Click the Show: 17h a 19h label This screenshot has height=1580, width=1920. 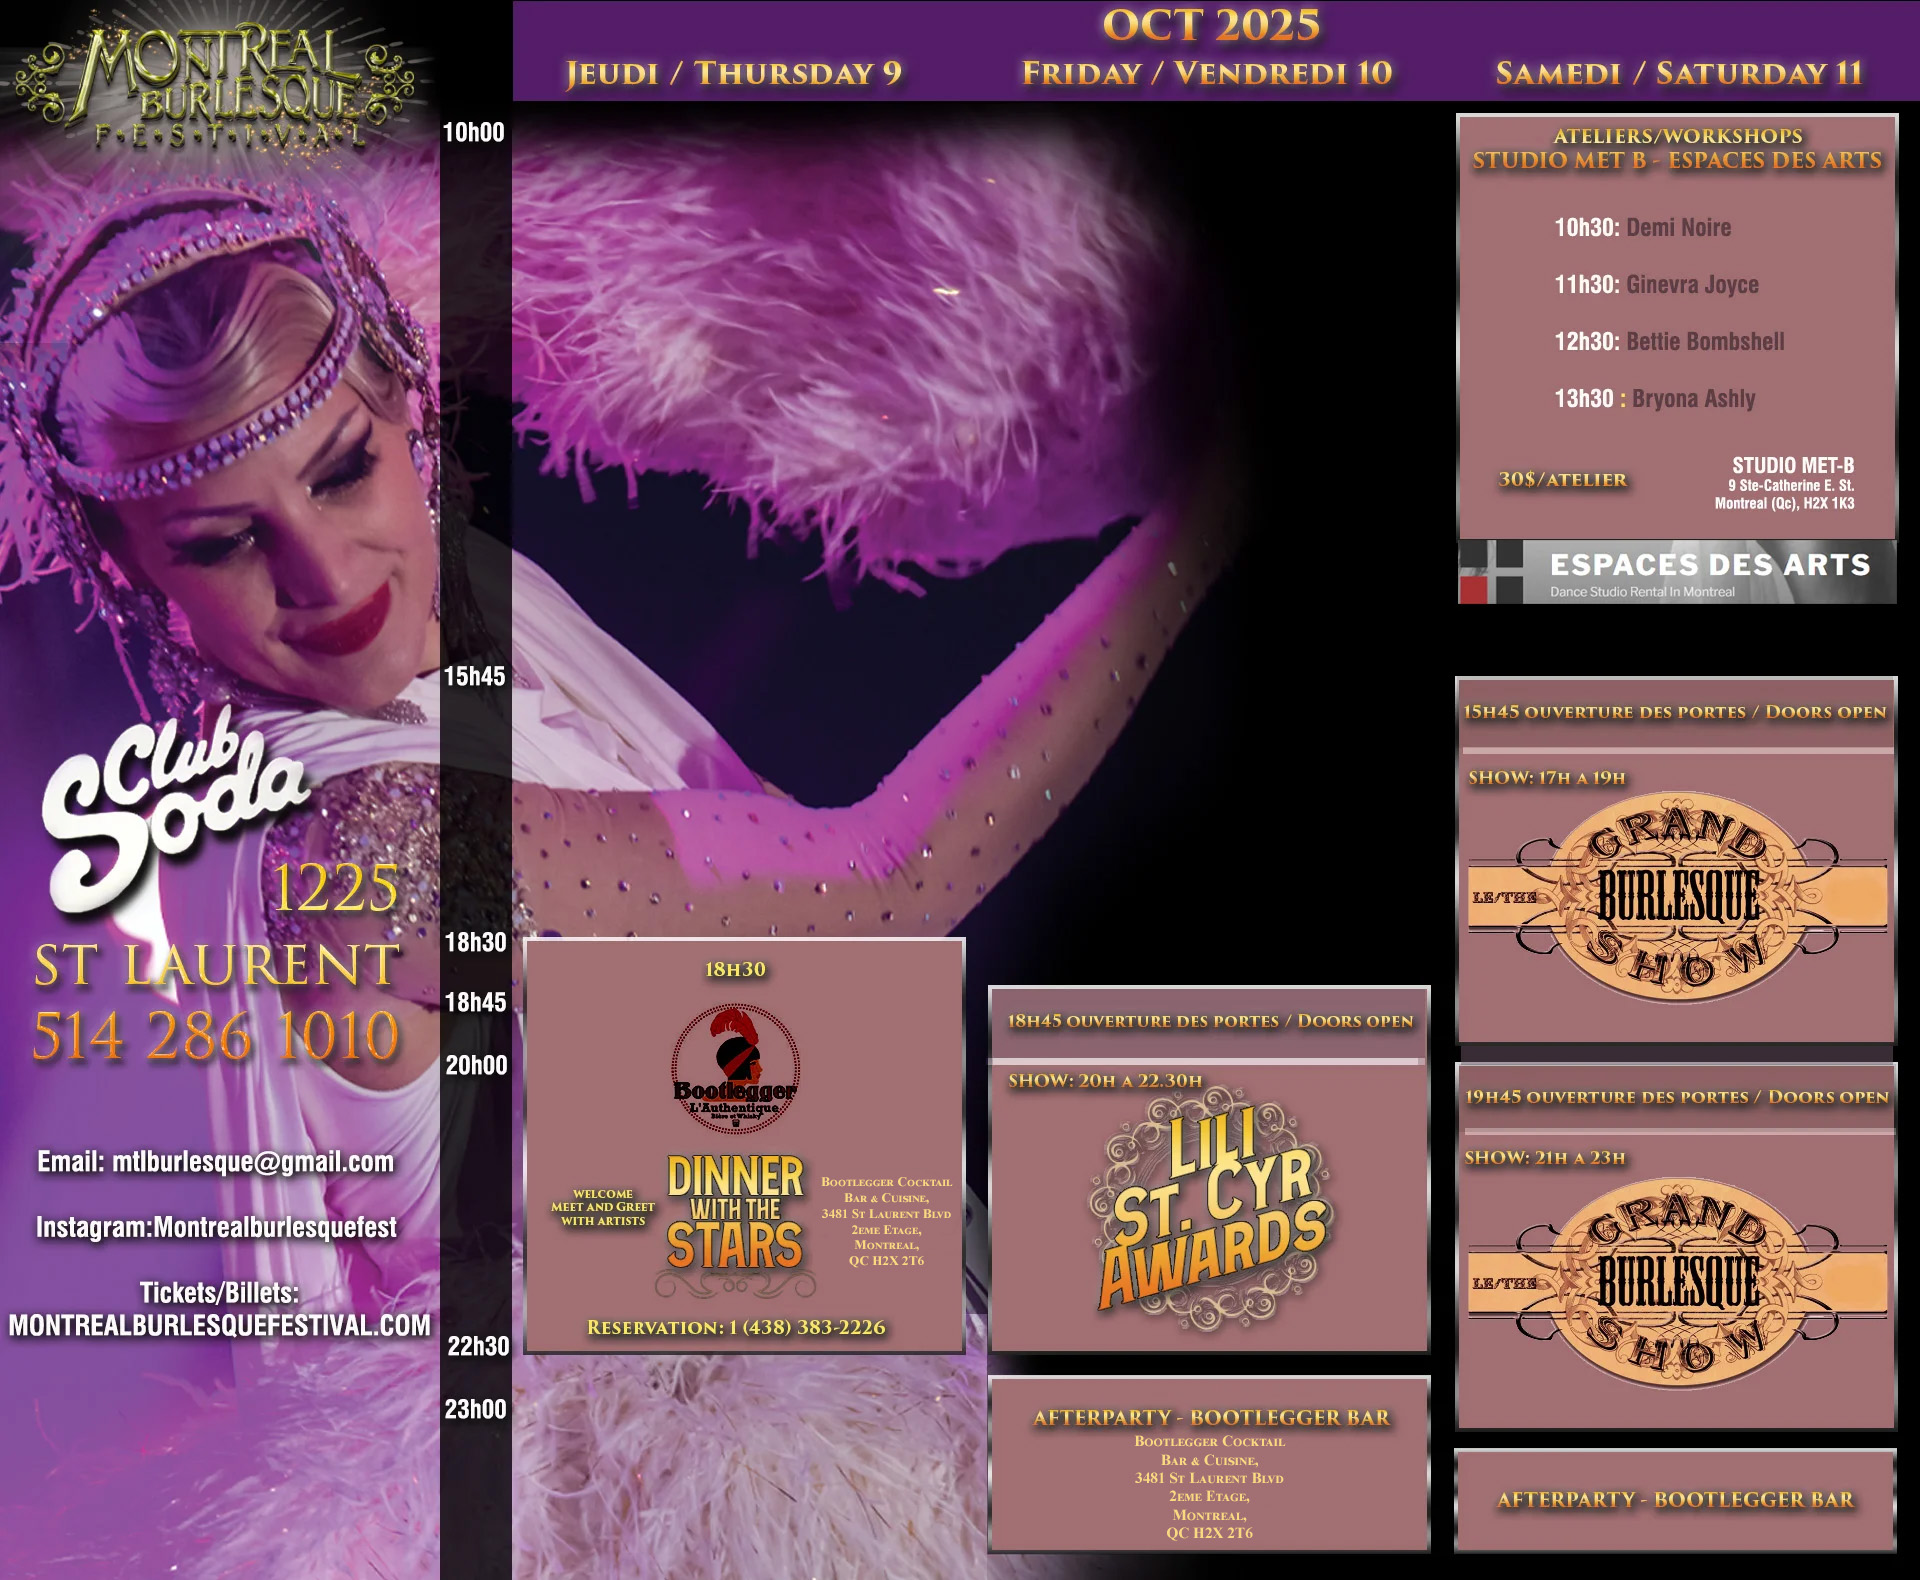tap(1547, 778)
